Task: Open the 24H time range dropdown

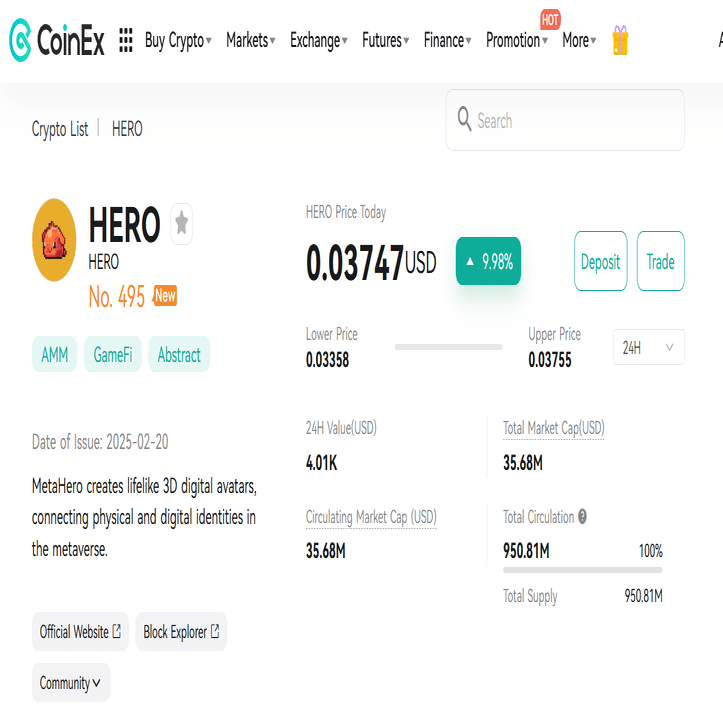Action: [x=648, y=347]
